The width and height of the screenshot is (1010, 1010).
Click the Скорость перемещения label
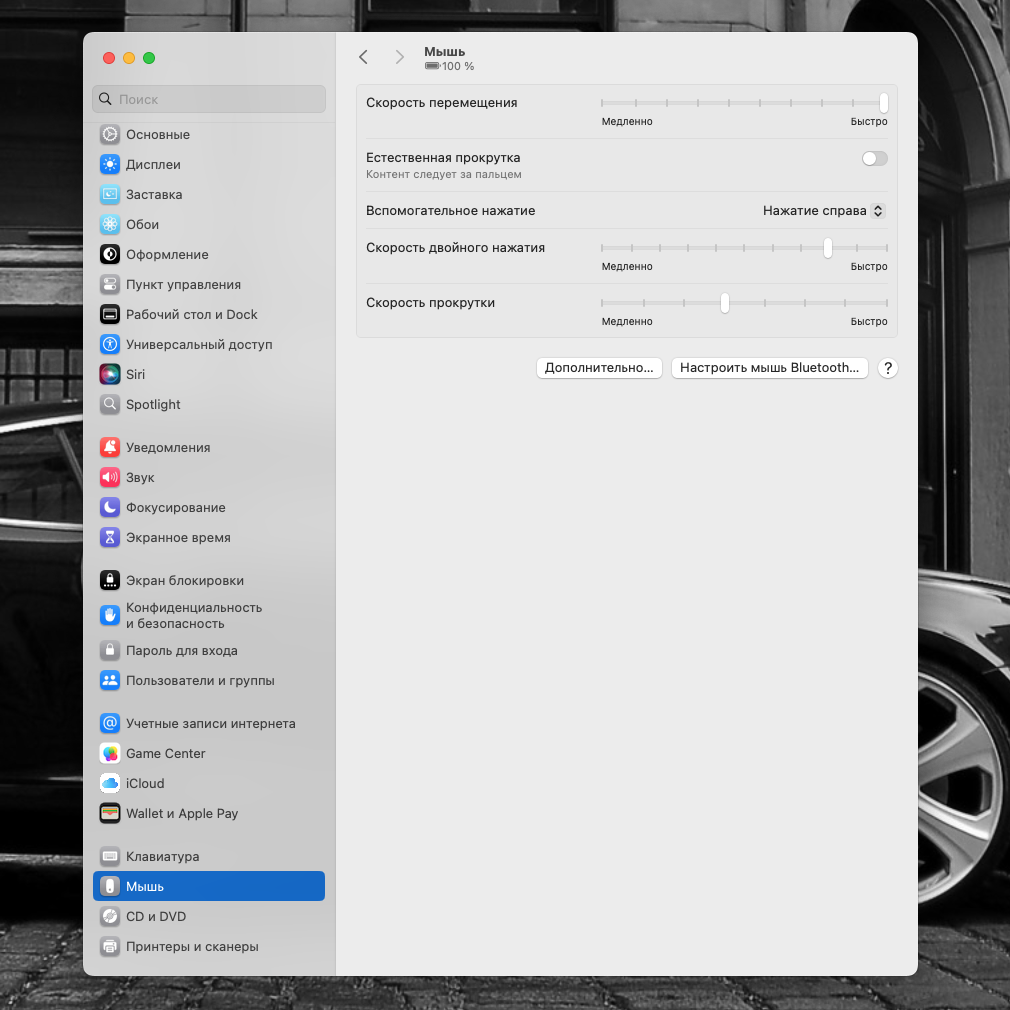(441, 103)
